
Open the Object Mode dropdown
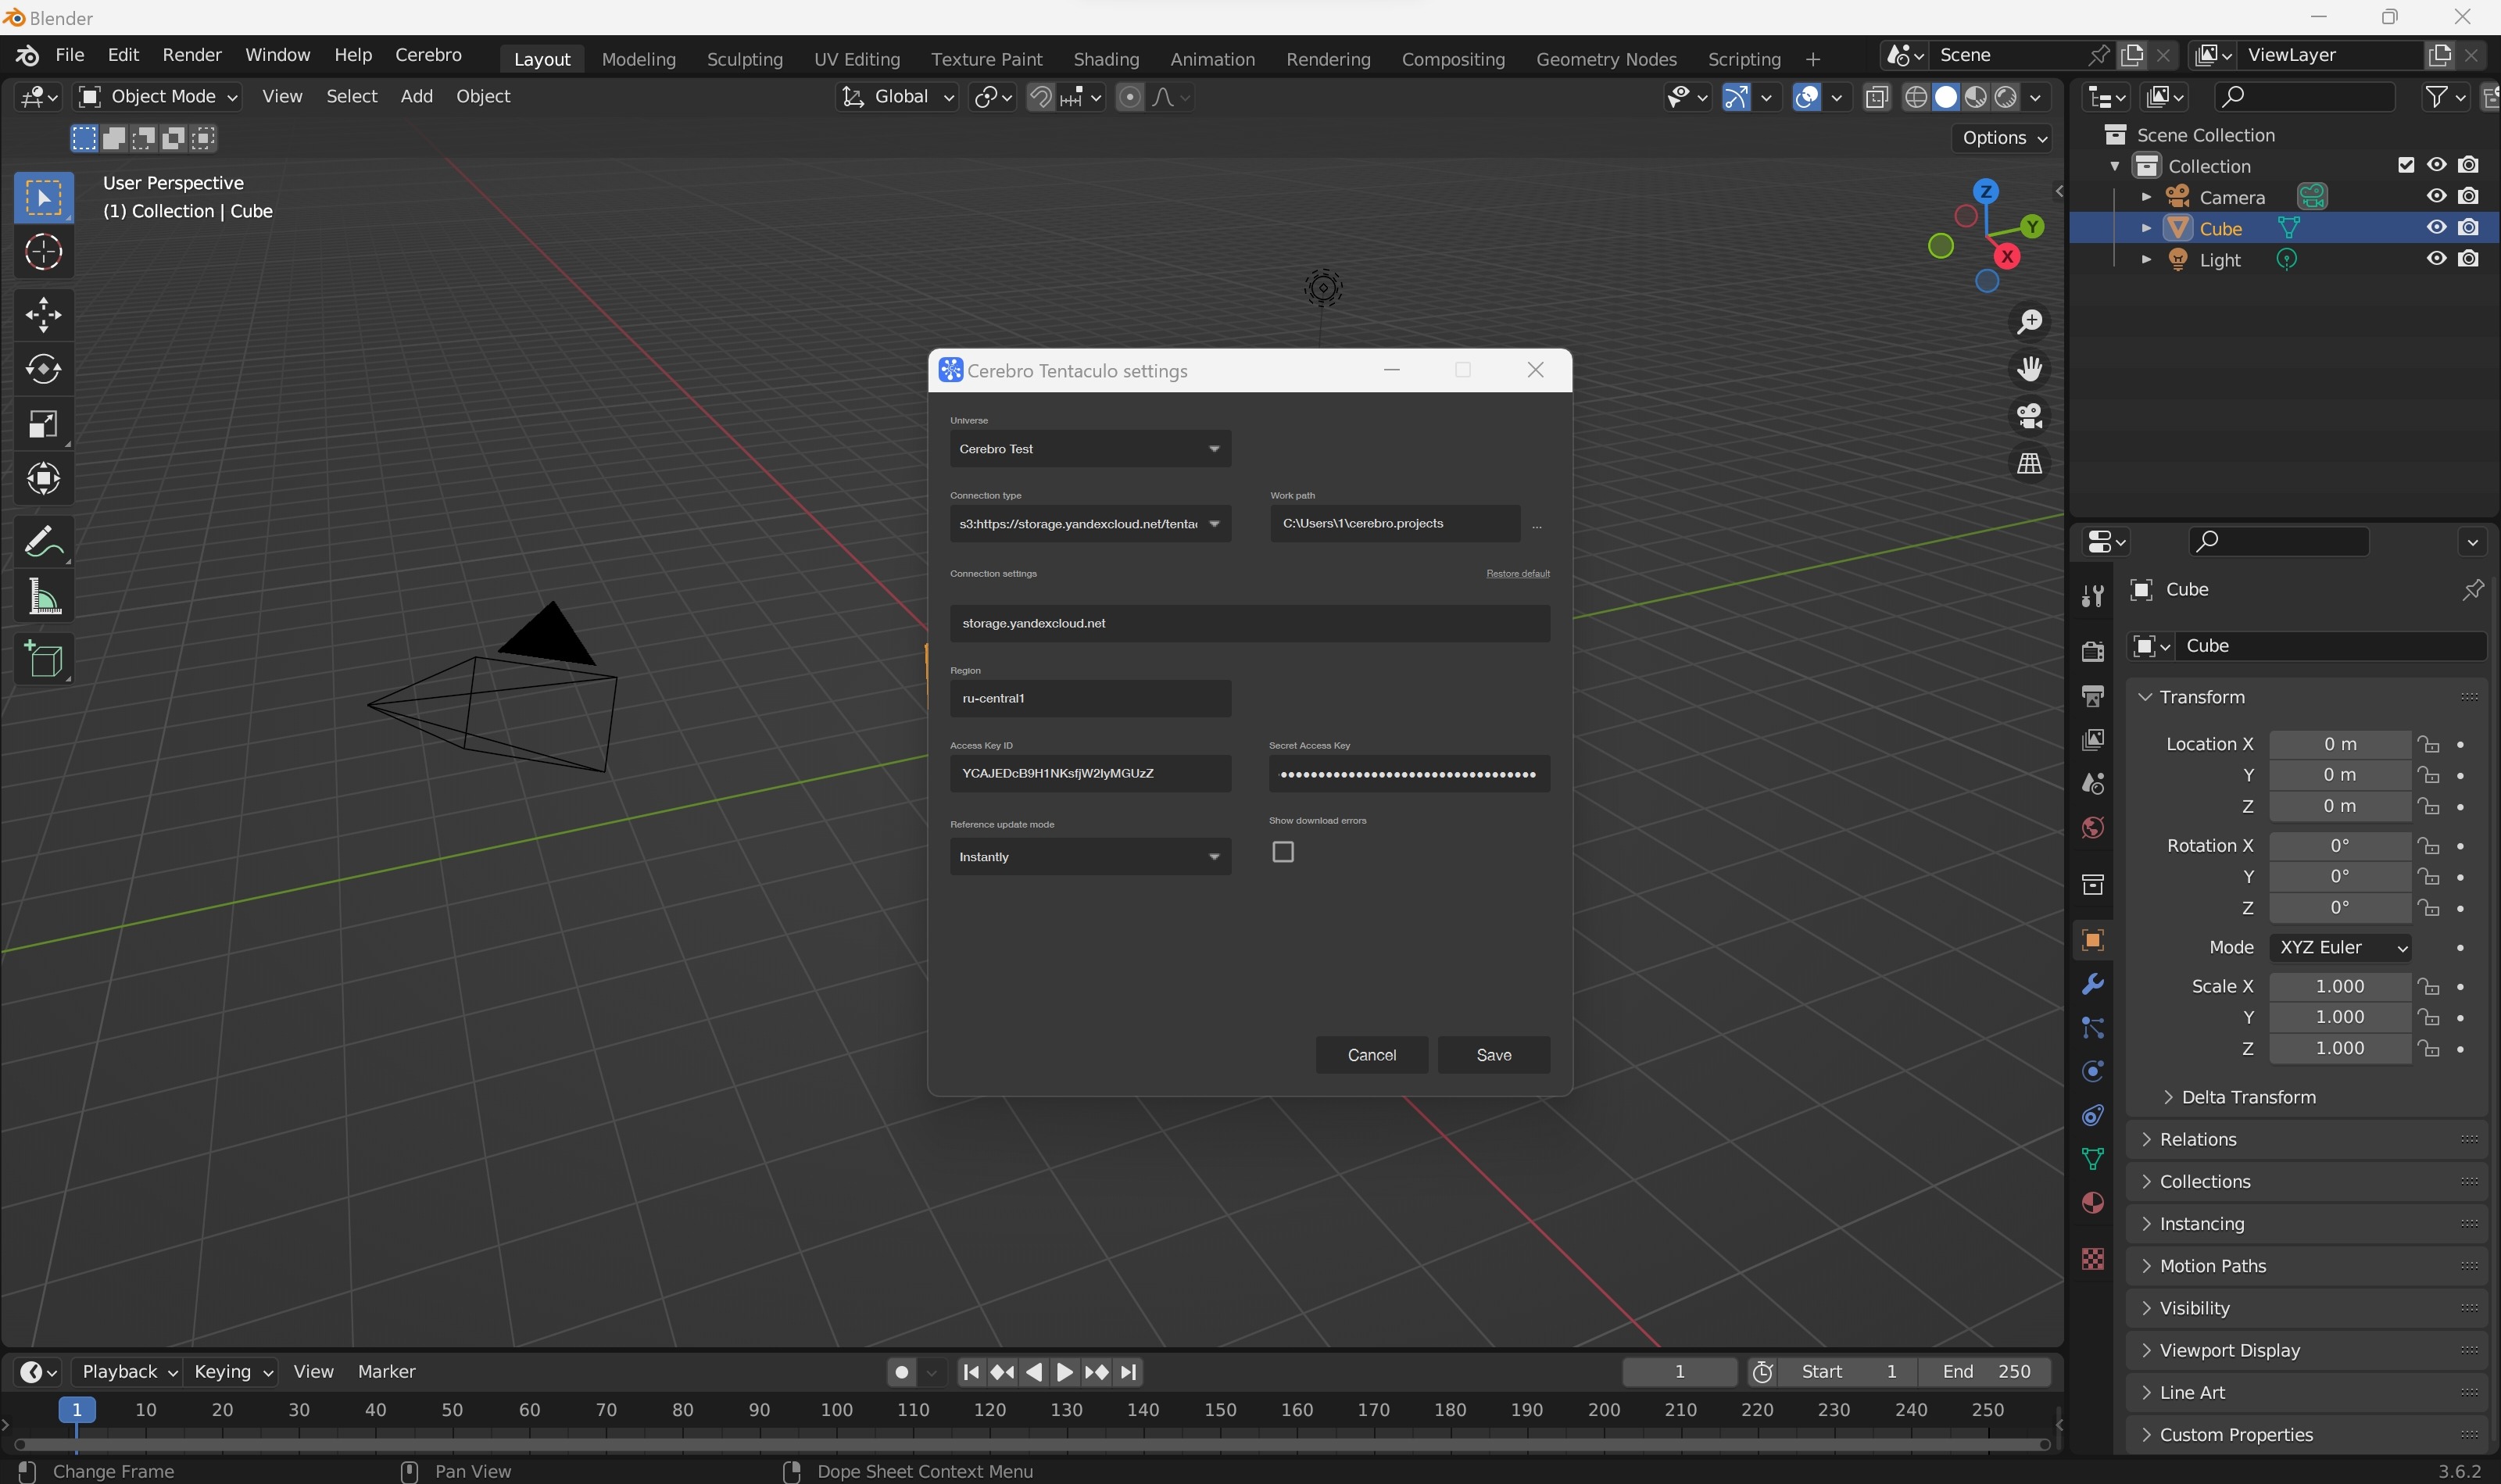158,97
